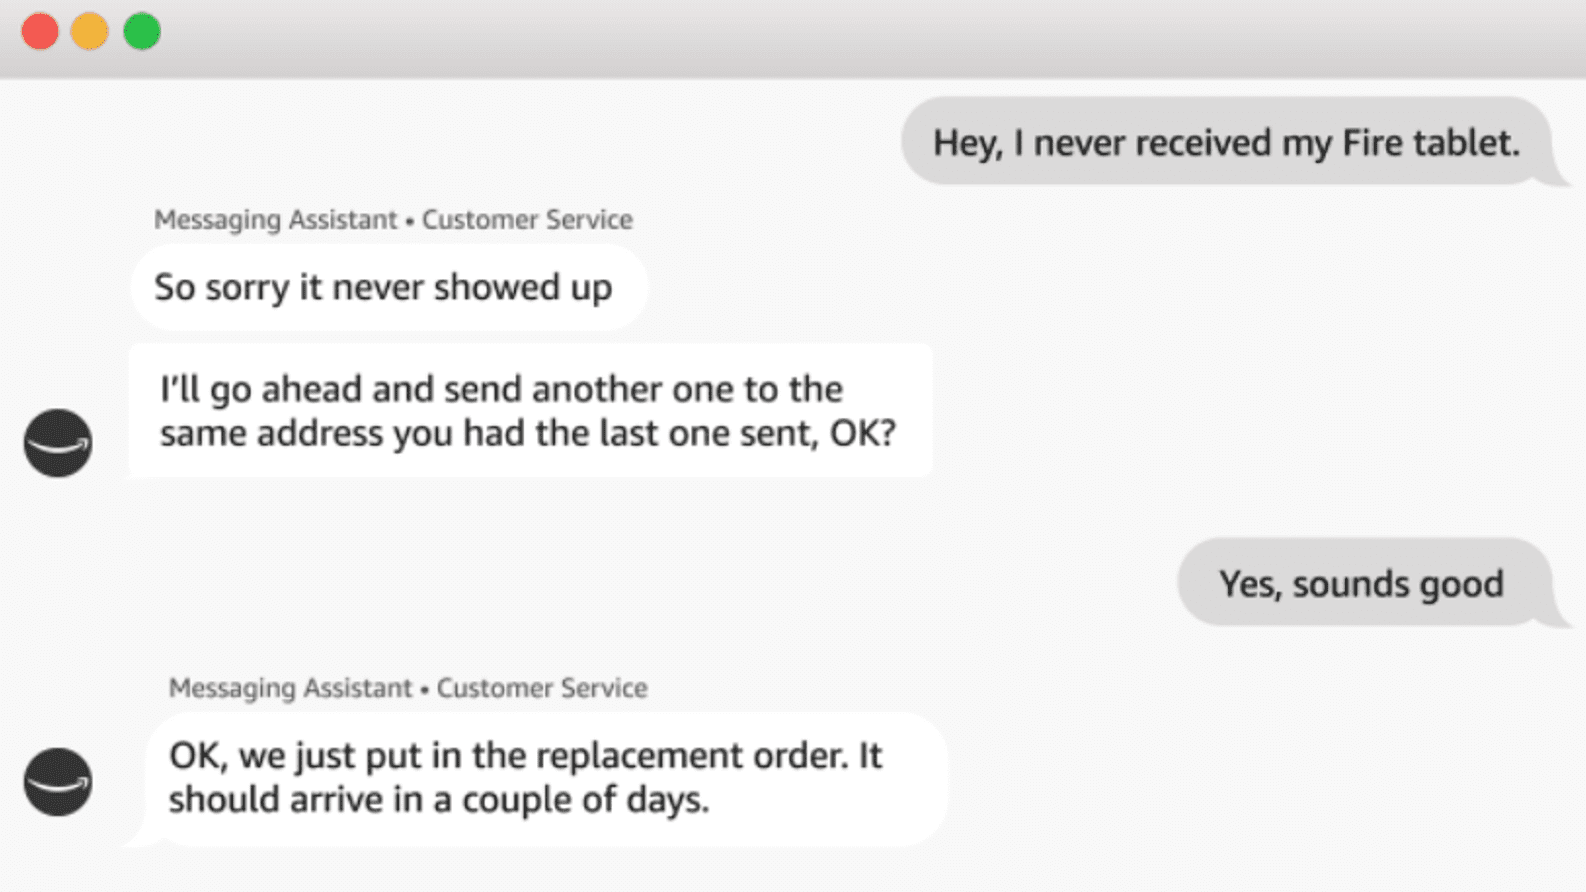Click the yellow window control circle

click(x=91, y=31)
